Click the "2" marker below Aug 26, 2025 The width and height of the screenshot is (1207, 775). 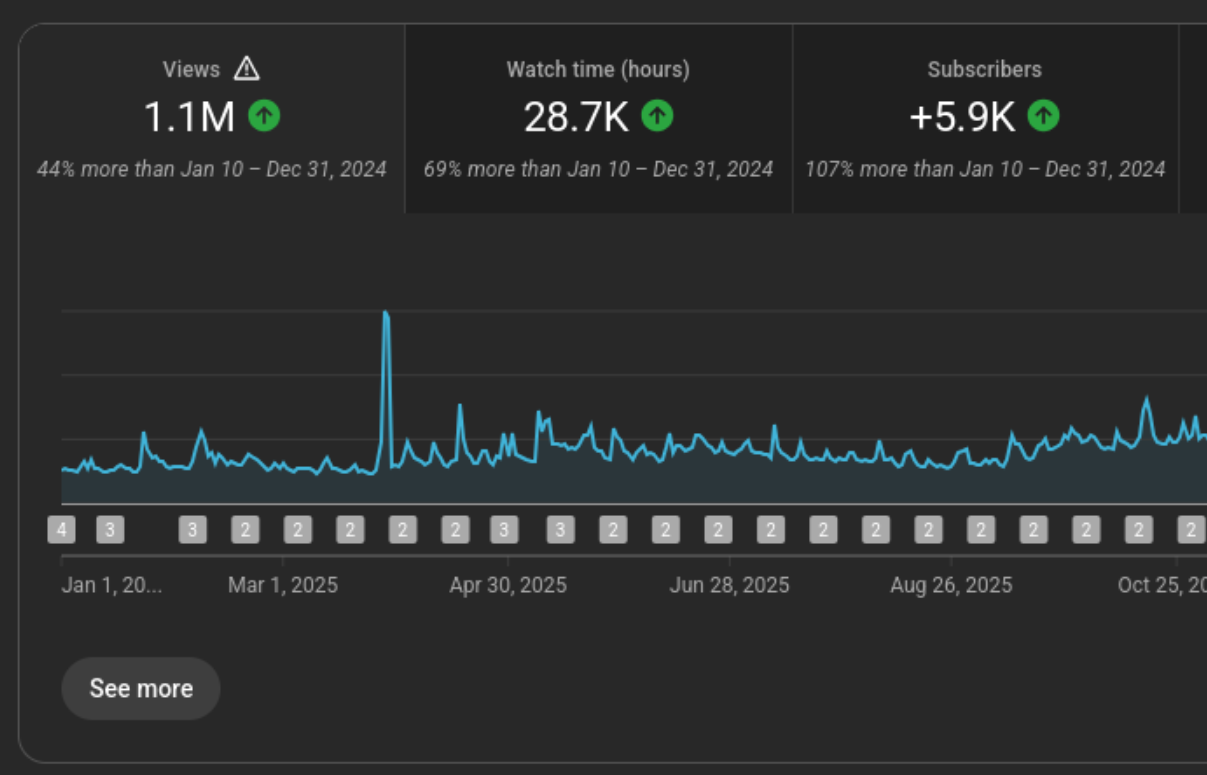tap(928, 529)
